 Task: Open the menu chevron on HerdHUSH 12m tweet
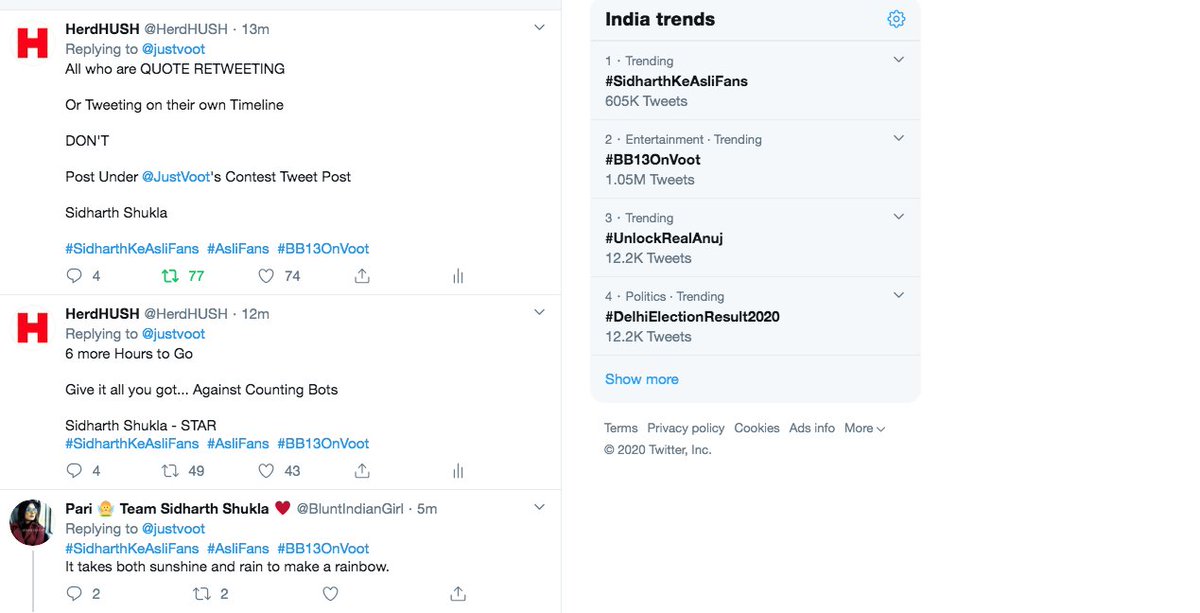point(539,313)
